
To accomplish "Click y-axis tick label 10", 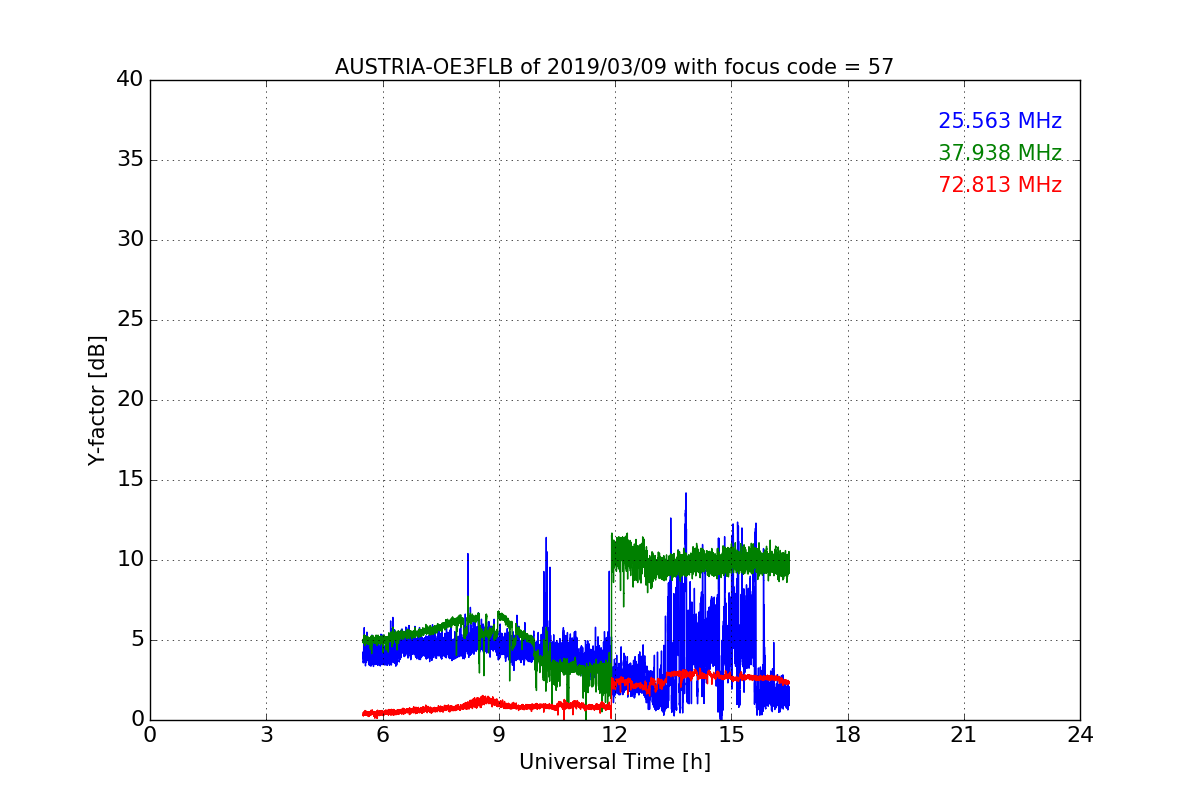I will [130, 560].
